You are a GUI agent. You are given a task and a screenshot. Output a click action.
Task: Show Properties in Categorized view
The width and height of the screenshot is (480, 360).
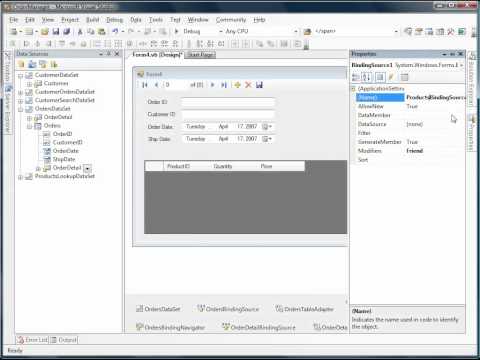pos(356,77)
